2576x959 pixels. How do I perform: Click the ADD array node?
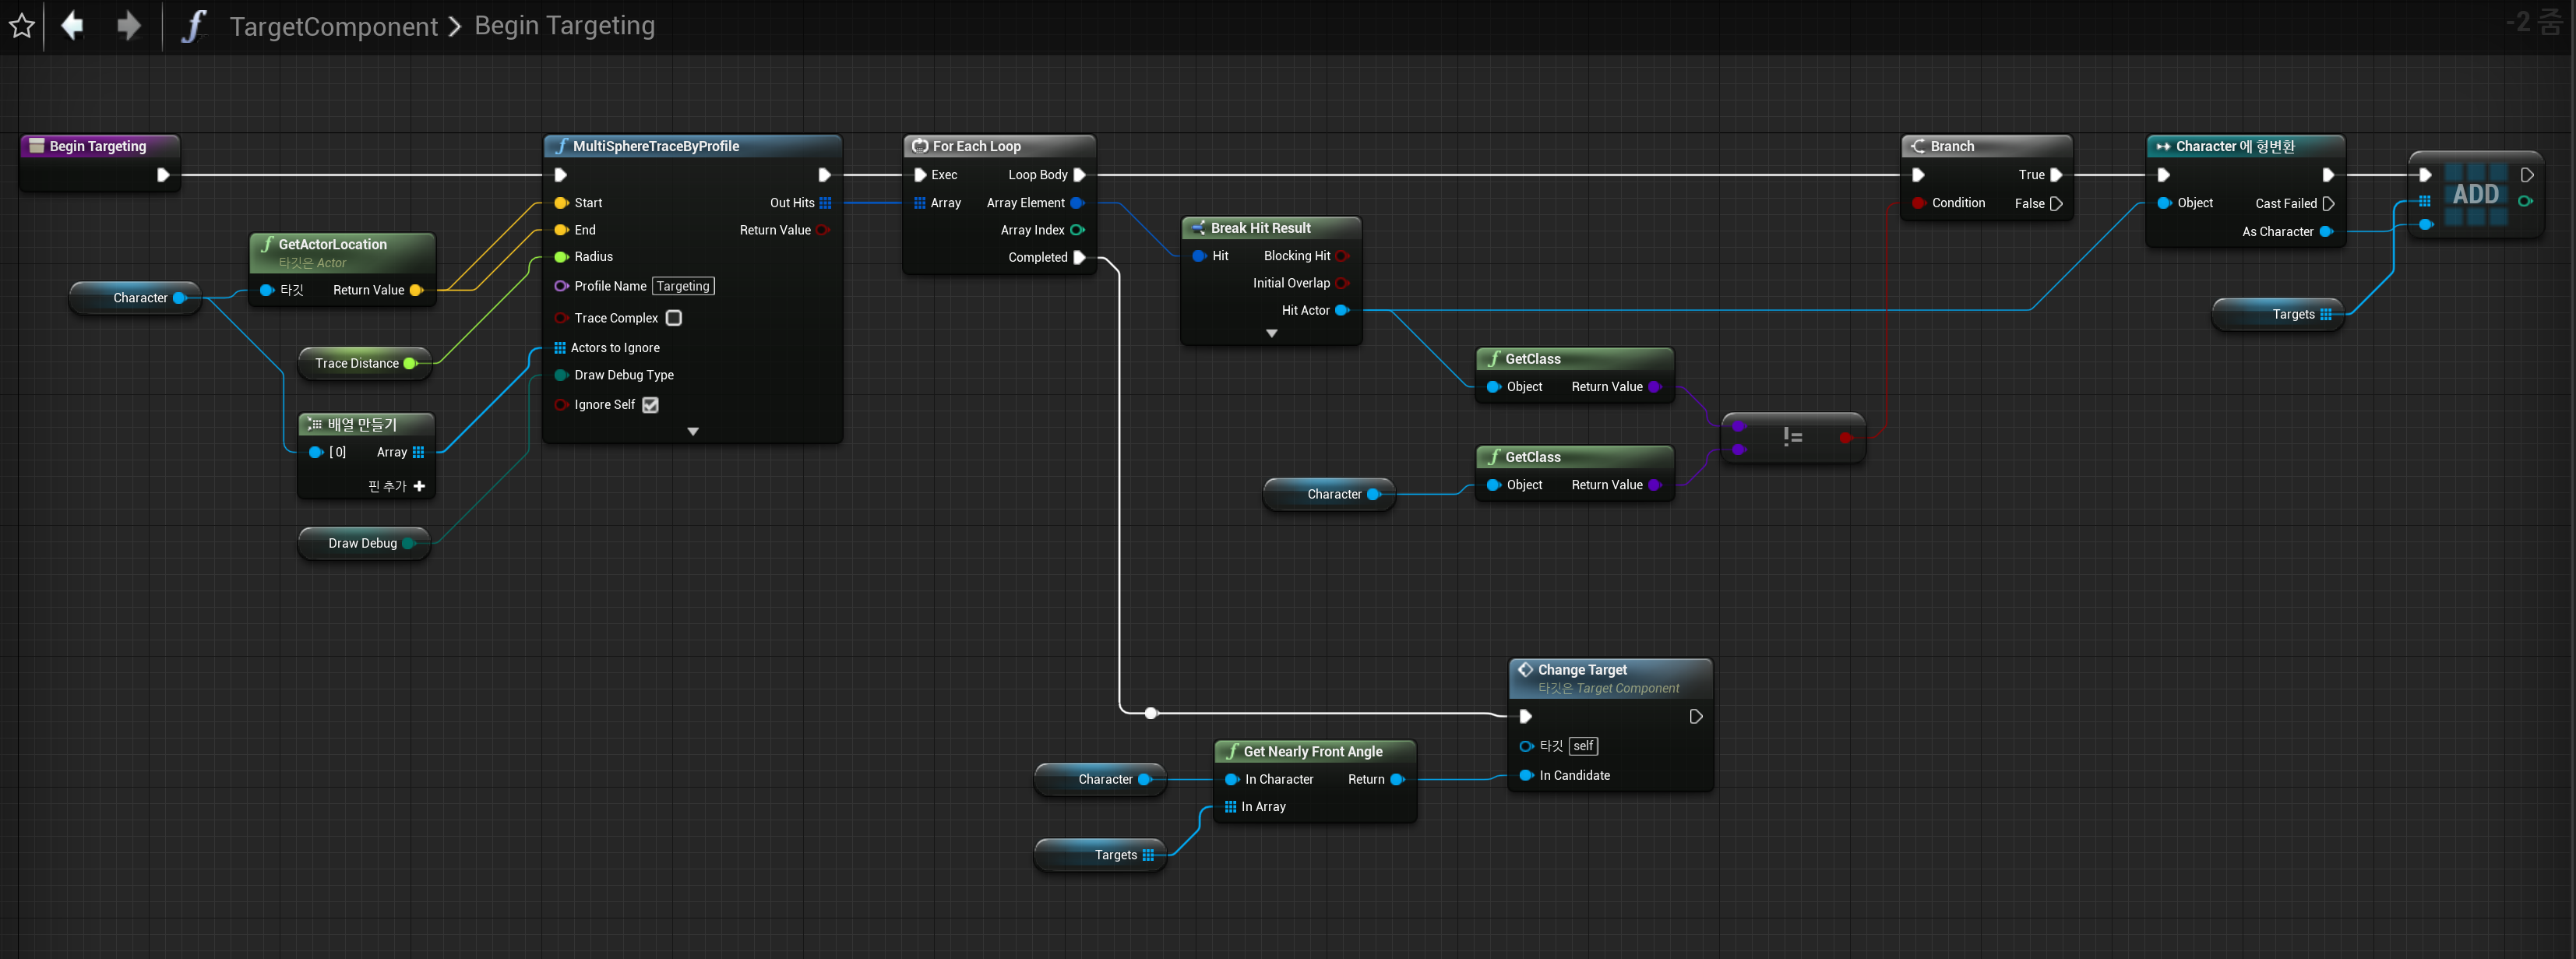pyautogui.click(x=2475, y=195)
